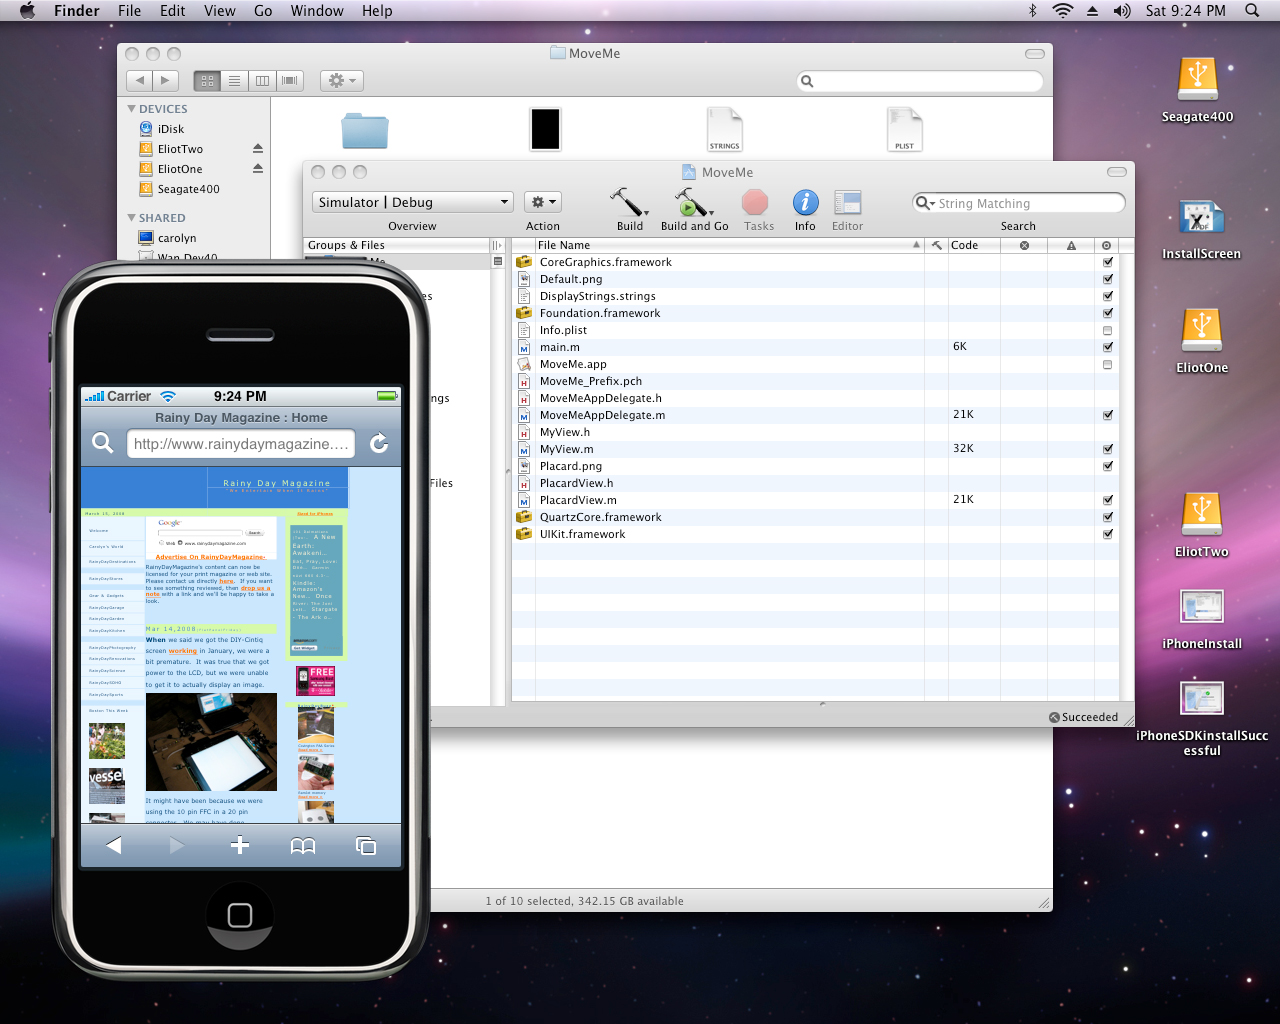Enable target checkbox for Info.plist

click(1107, 330)
